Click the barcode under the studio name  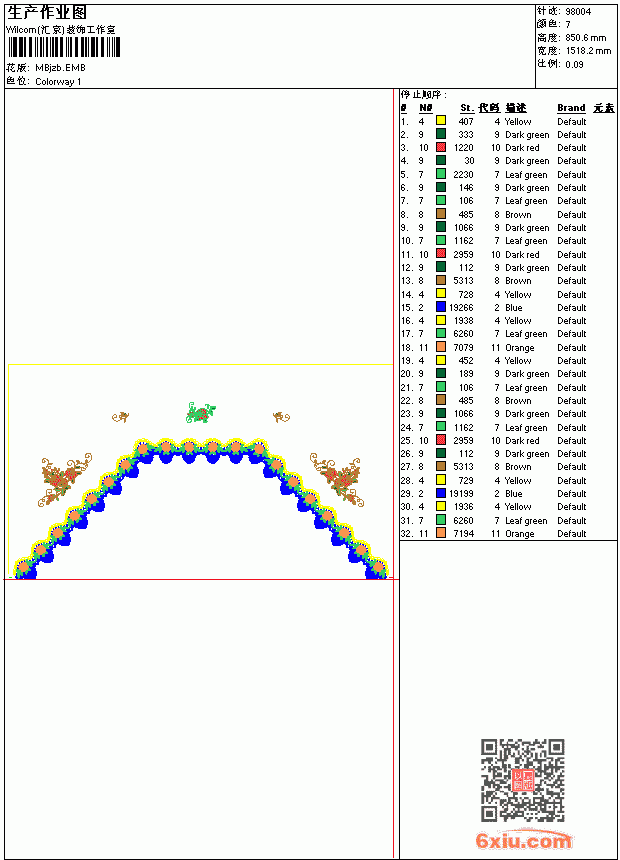tap(63, 47)
